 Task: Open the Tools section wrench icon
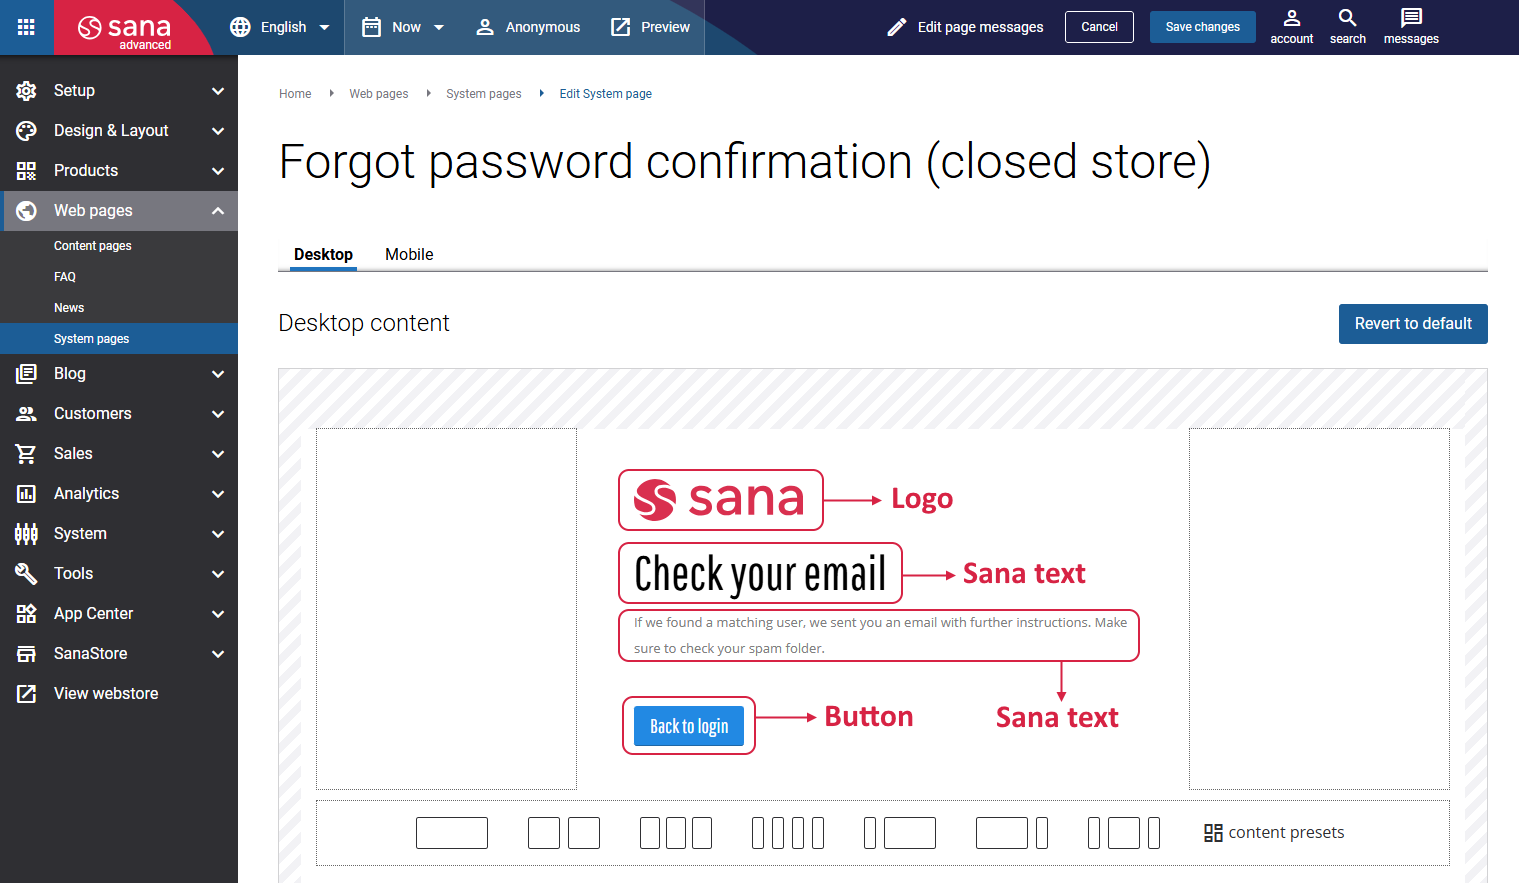[25, 573]
